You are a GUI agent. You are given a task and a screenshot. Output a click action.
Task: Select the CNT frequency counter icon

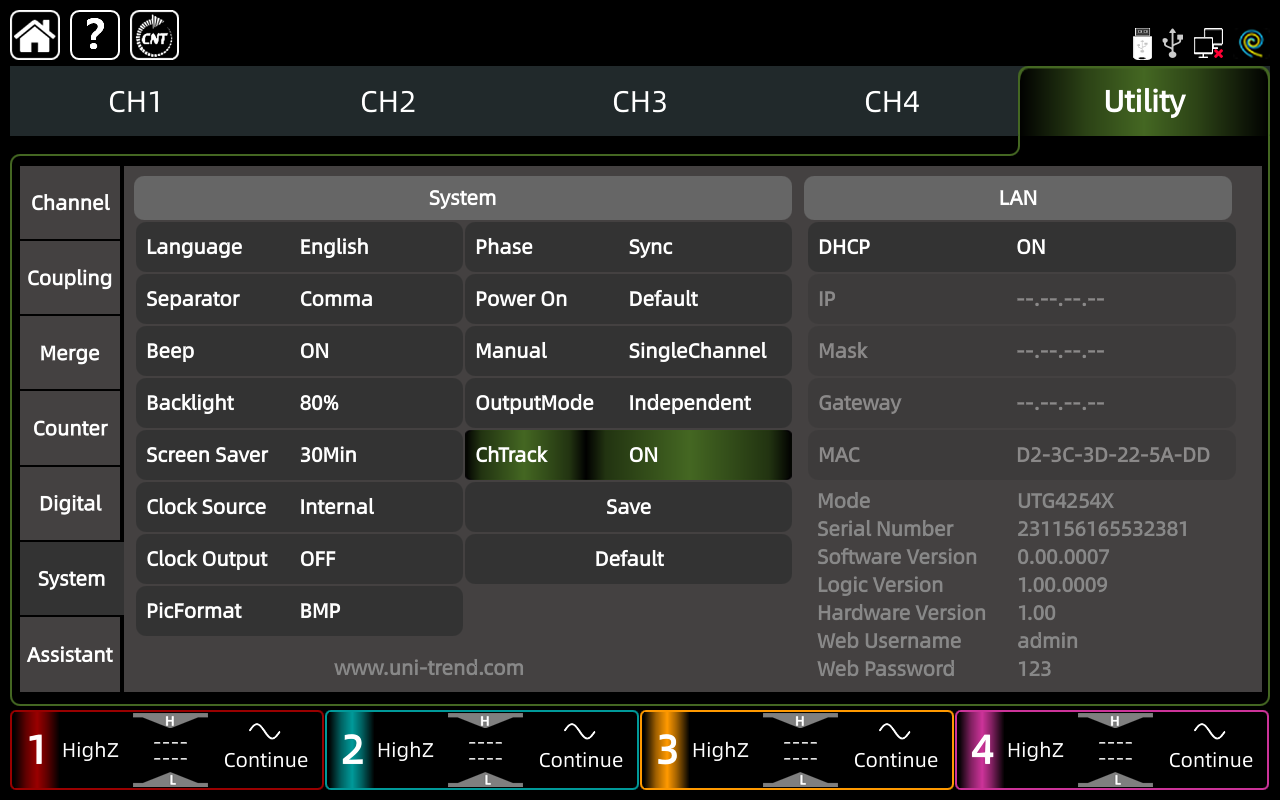click(154, 34)
